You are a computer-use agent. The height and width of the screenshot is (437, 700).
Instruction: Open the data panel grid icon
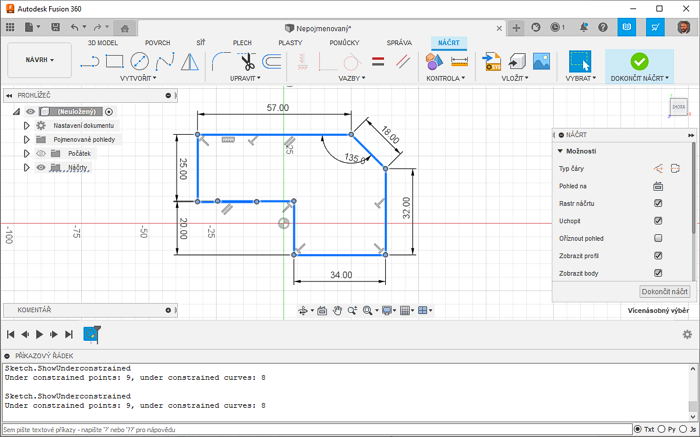[x=10, y=27]
